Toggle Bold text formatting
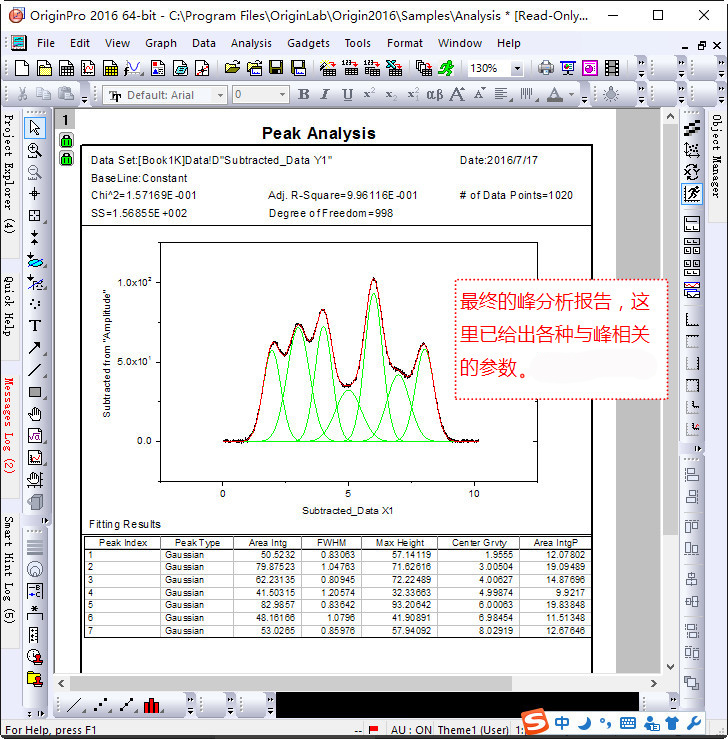 304,94
